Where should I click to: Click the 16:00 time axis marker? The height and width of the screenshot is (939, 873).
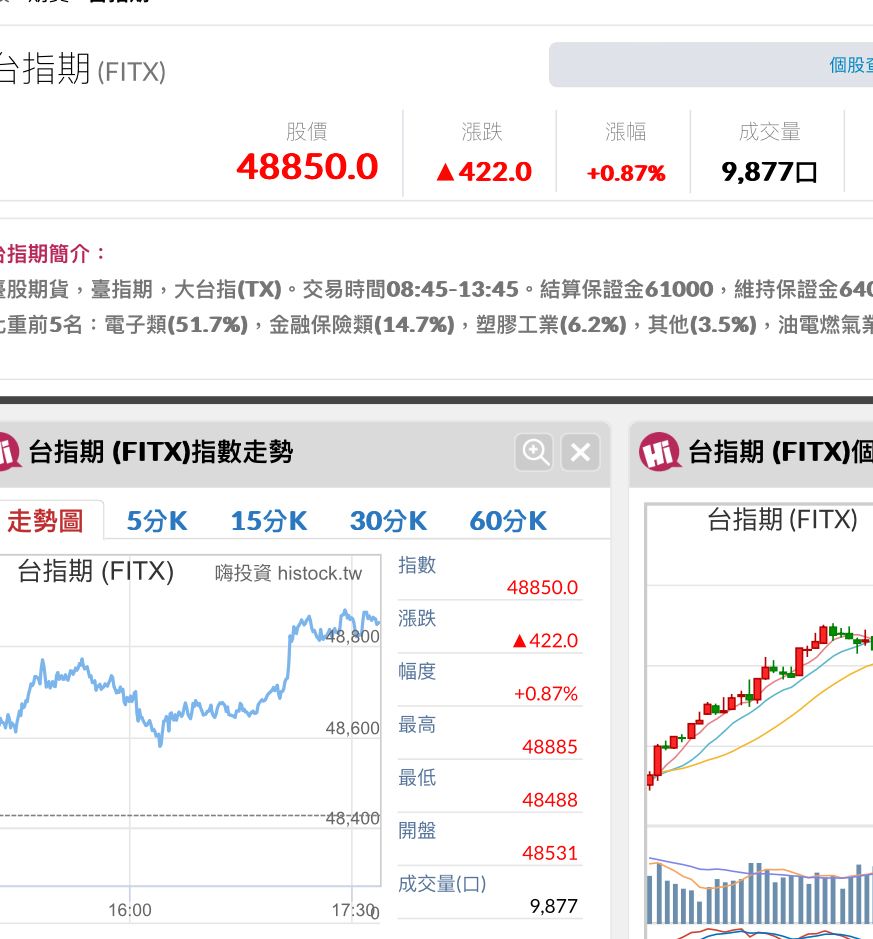(x=130, y=910)
